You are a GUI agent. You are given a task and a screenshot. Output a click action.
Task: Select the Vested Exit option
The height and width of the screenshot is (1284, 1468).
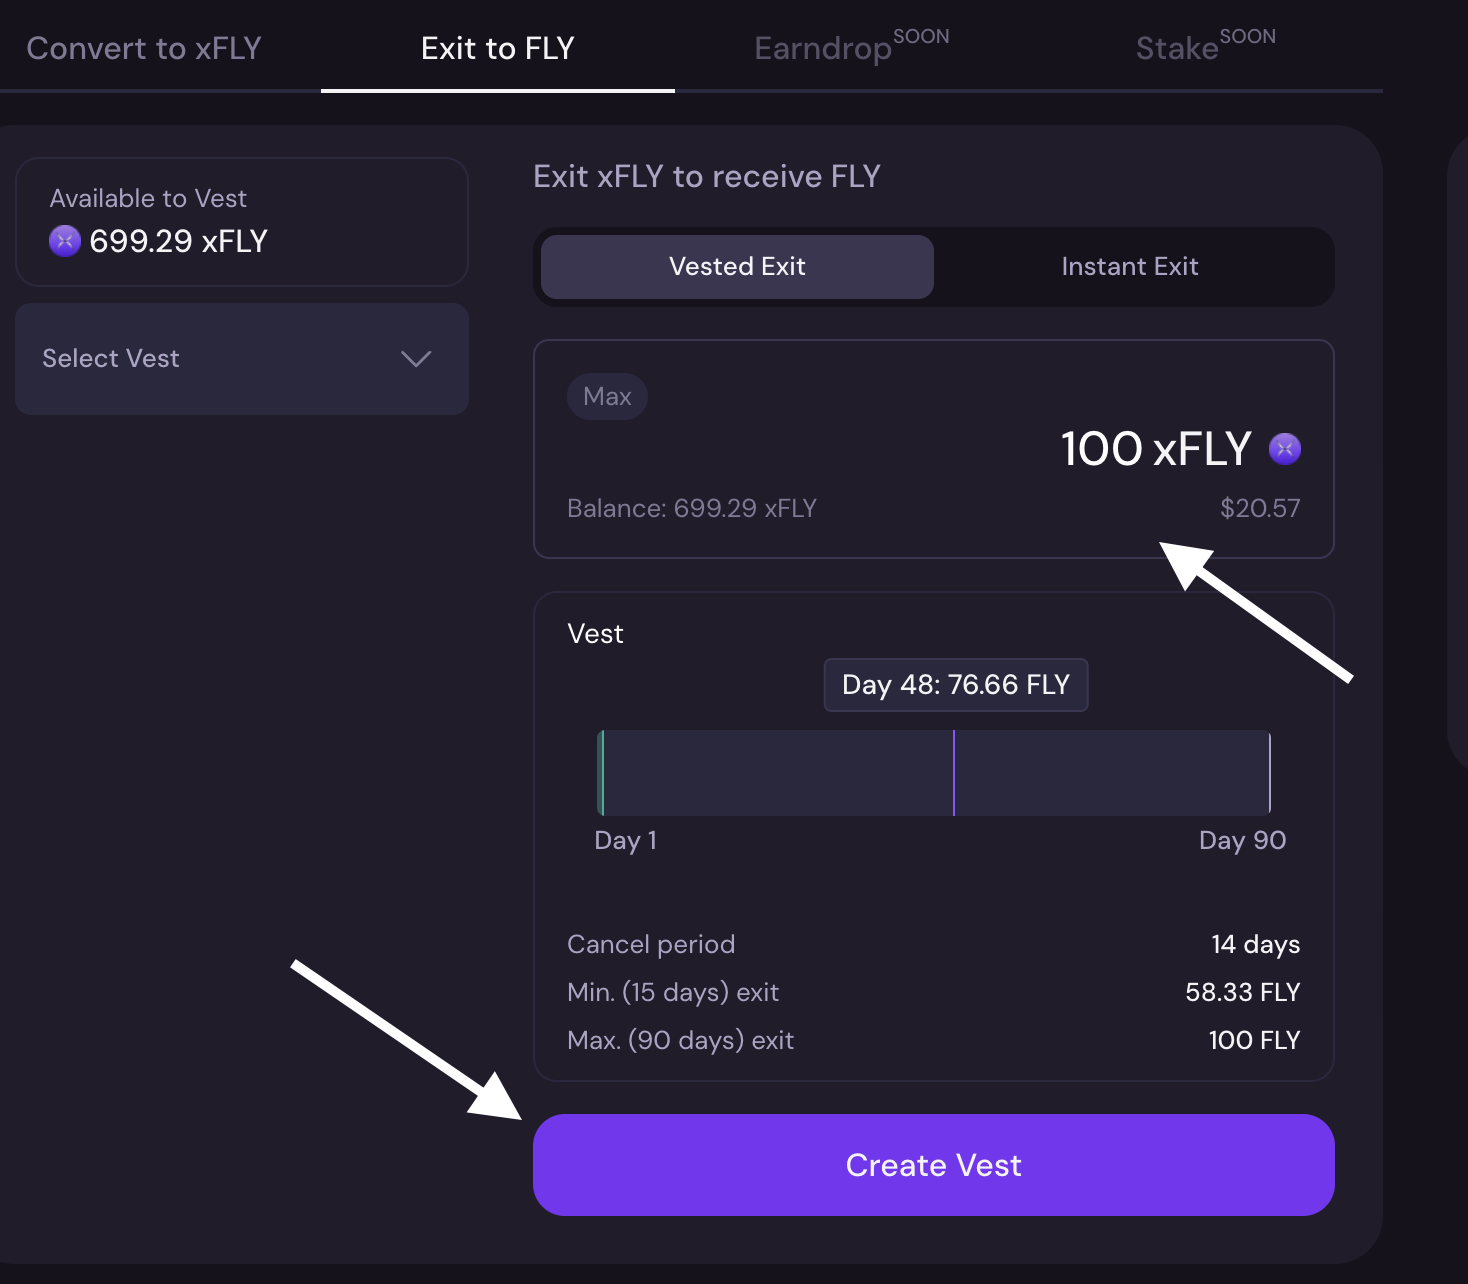[737, 267]
